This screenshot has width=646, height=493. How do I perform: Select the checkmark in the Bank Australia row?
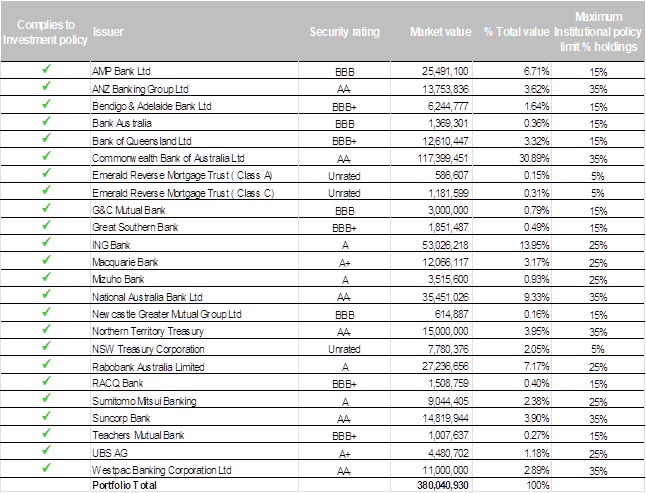click(46, 121)
